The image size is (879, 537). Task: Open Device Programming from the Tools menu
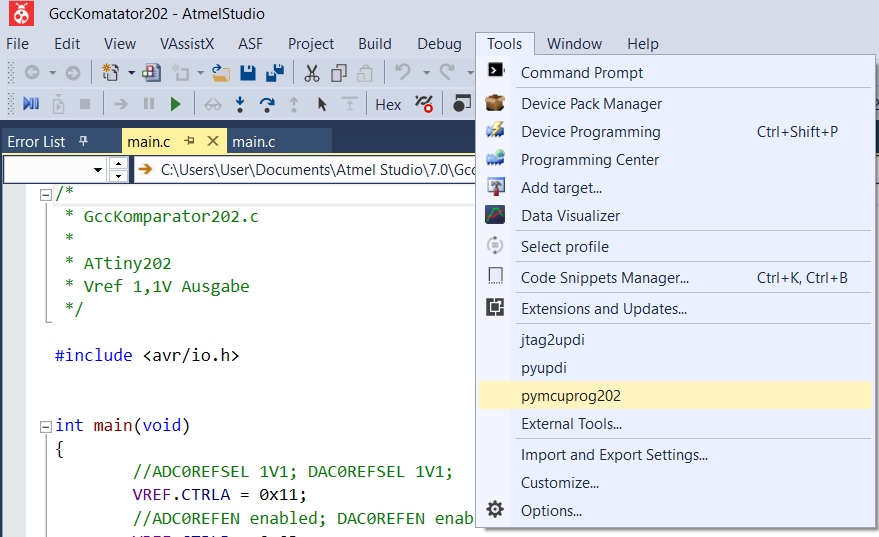click(590, 132)
